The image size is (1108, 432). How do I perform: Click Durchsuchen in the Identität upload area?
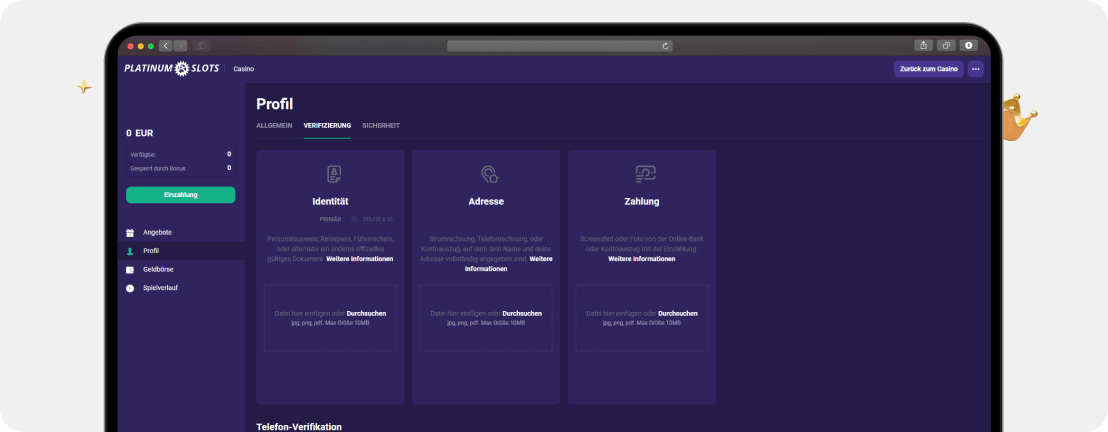[366, 313]
